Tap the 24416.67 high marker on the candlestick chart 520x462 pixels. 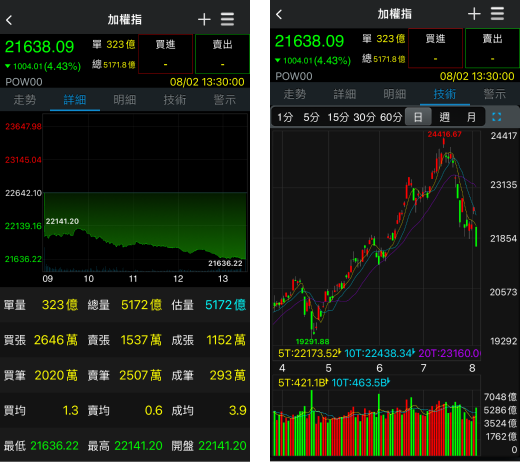tap(444, 134)
